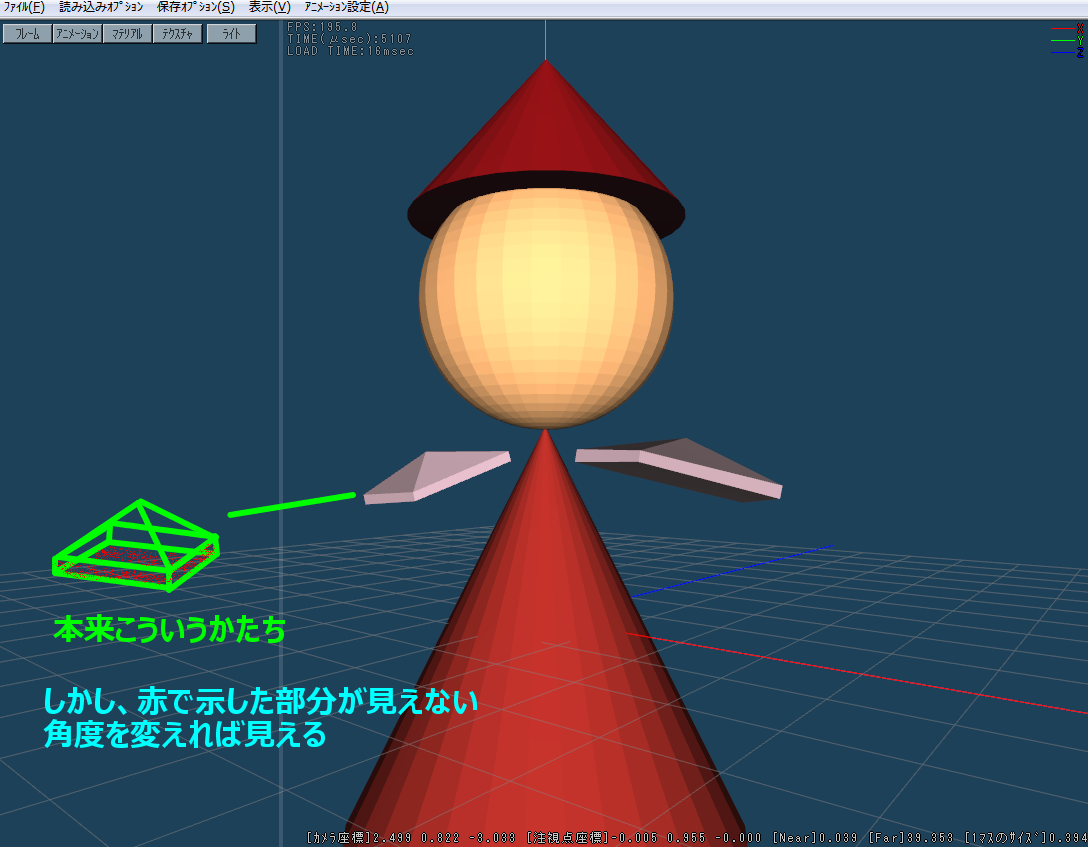Select the テクスチャ button

[x=177, y=34]
